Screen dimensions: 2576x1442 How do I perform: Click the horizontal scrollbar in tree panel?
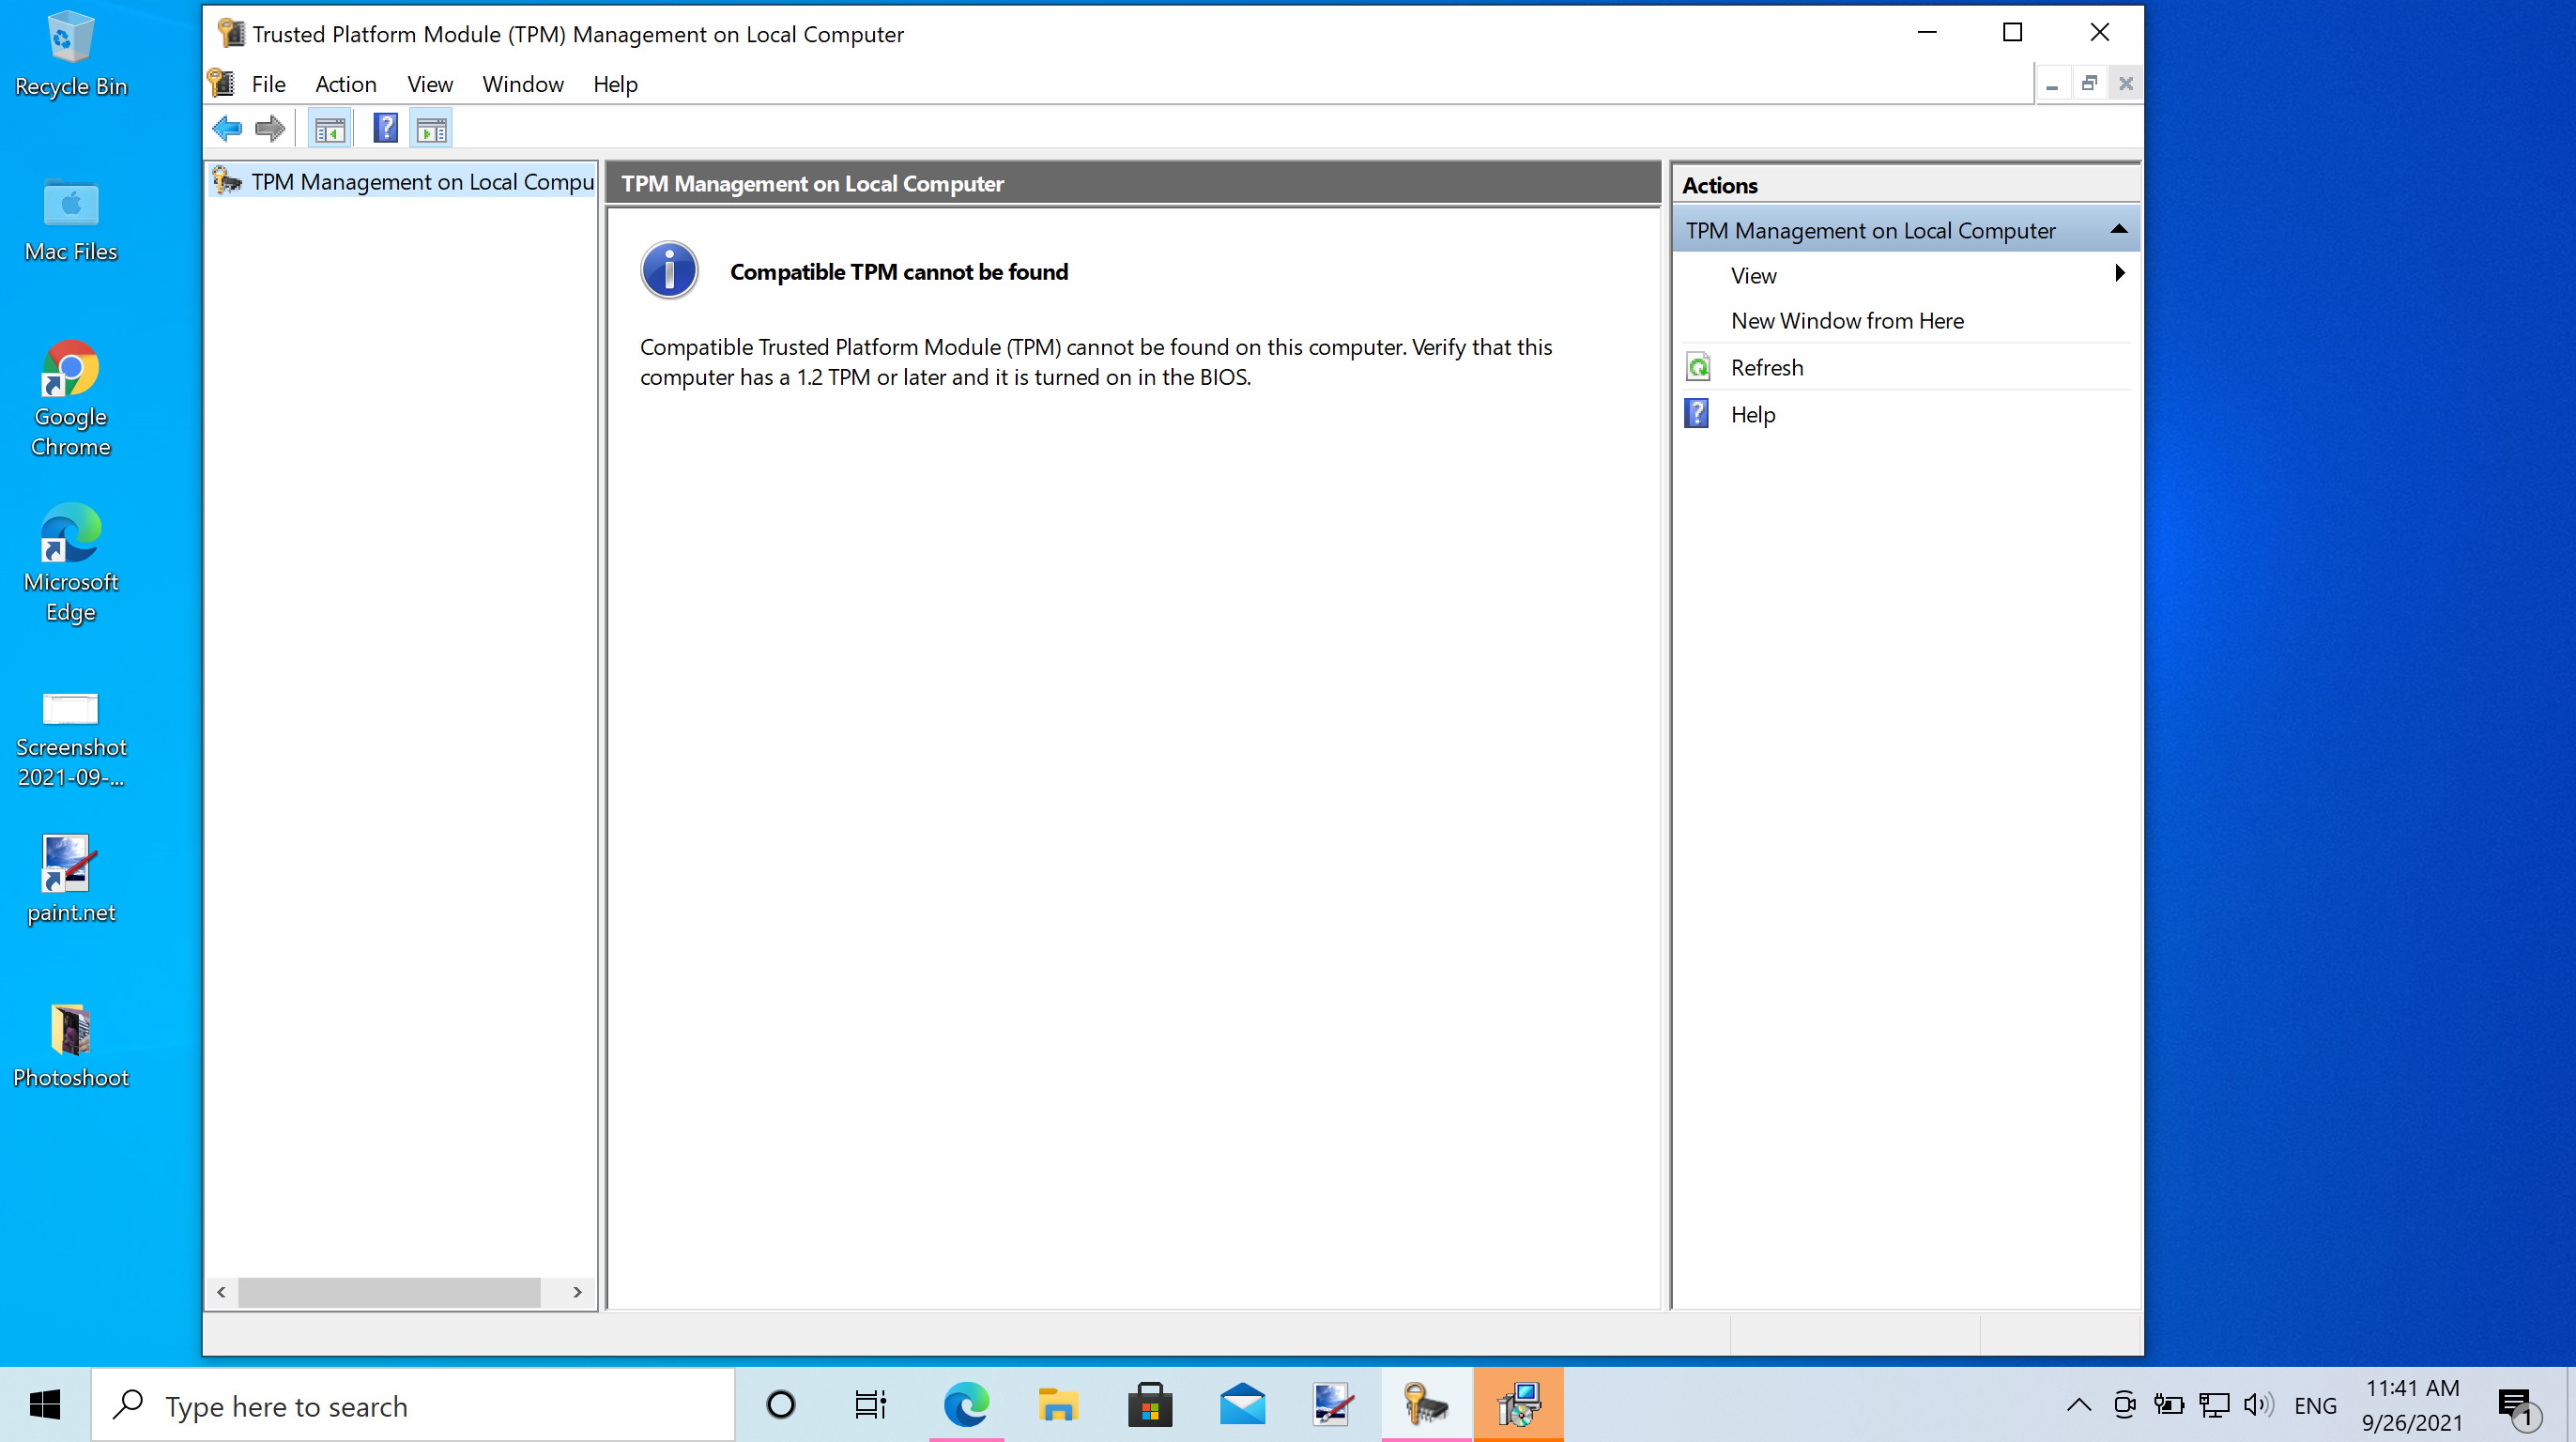[396, 1294]
